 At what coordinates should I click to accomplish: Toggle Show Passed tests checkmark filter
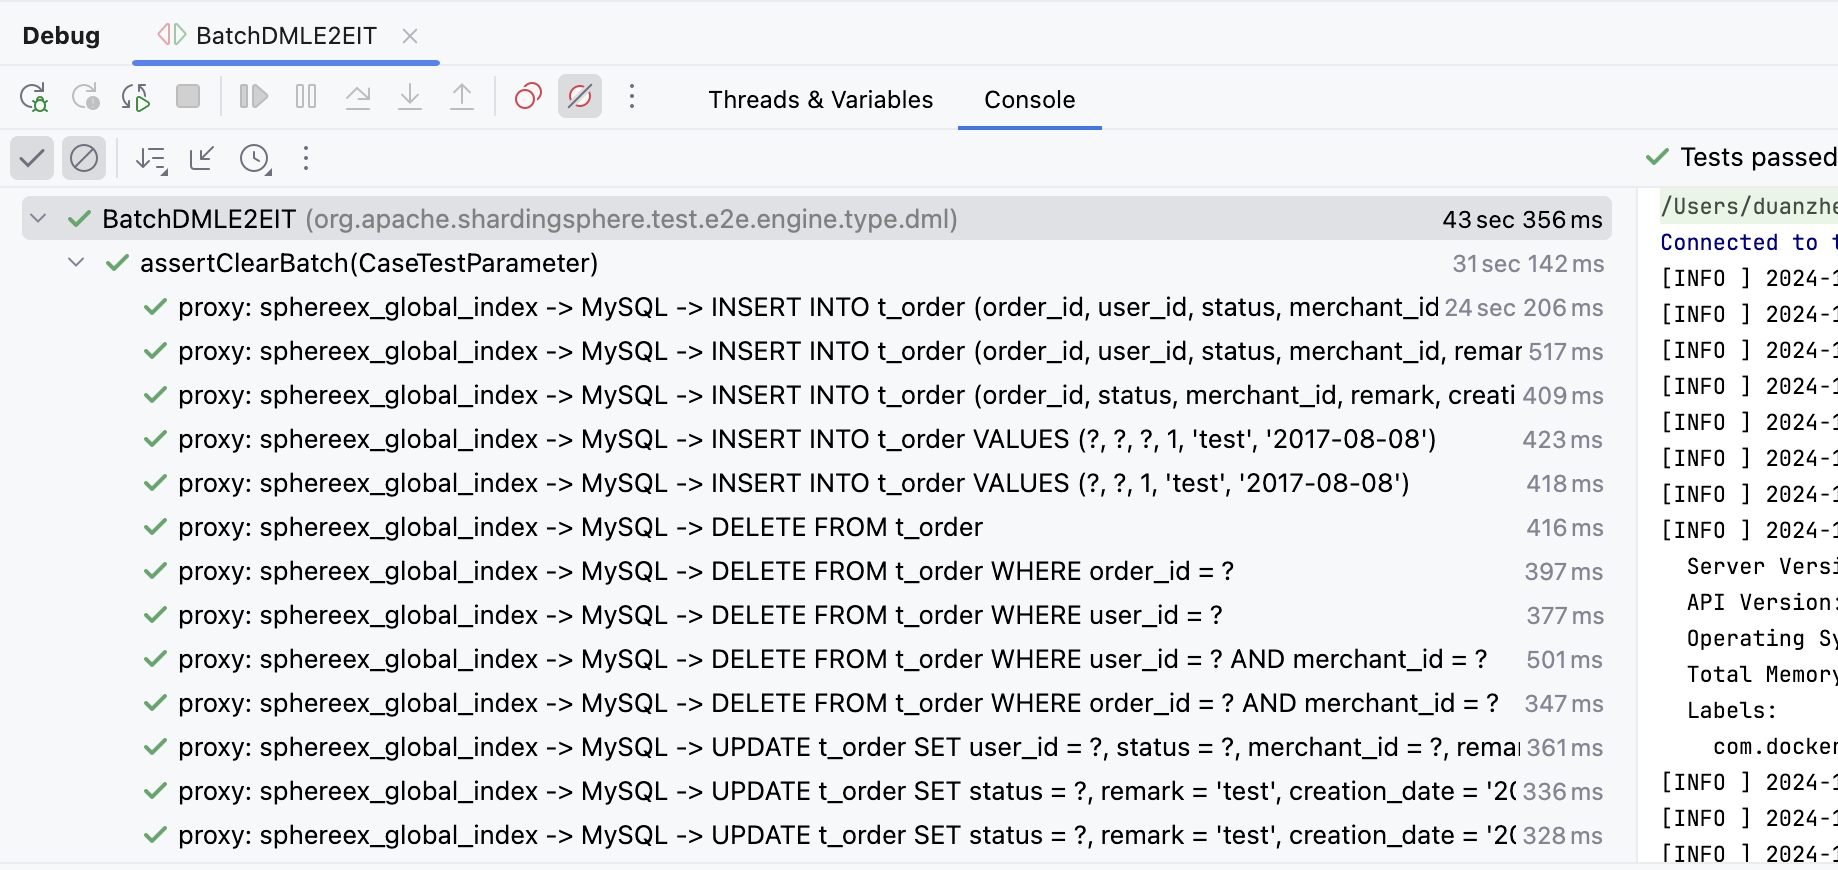[32, 158]
